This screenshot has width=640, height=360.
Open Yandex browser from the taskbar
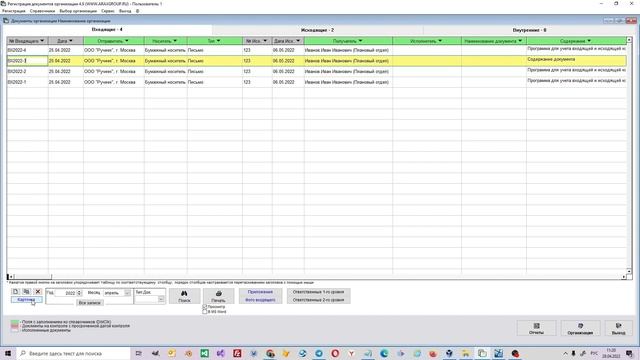click(351, 353)
